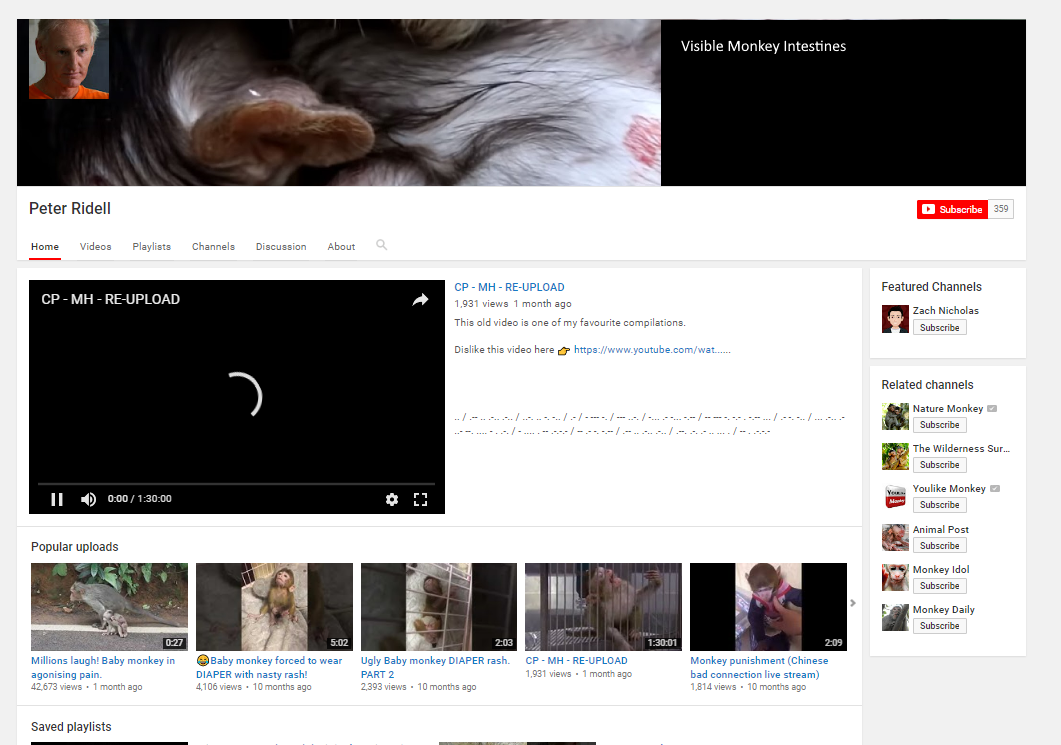Click the channel profile avatar picture

click(x=69, y=59)
